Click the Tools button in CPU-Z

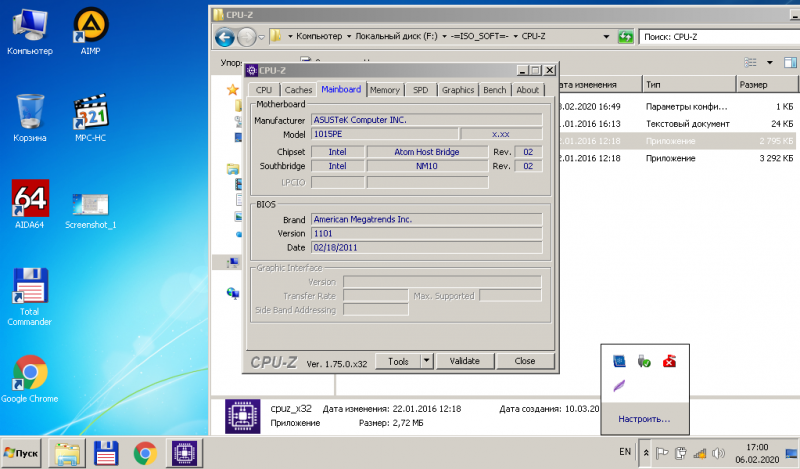[398, 361]
